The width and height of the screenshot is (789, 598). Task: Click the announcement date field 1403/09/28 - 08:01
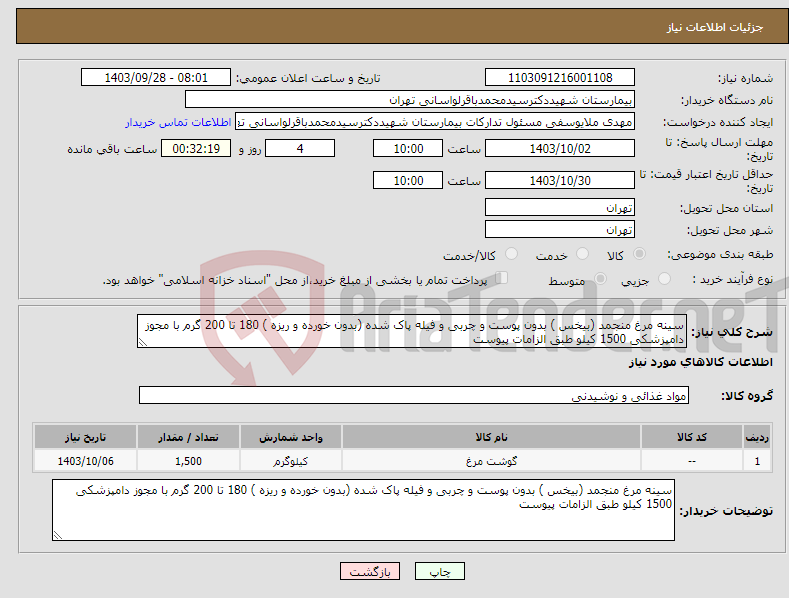pos(156,78)
